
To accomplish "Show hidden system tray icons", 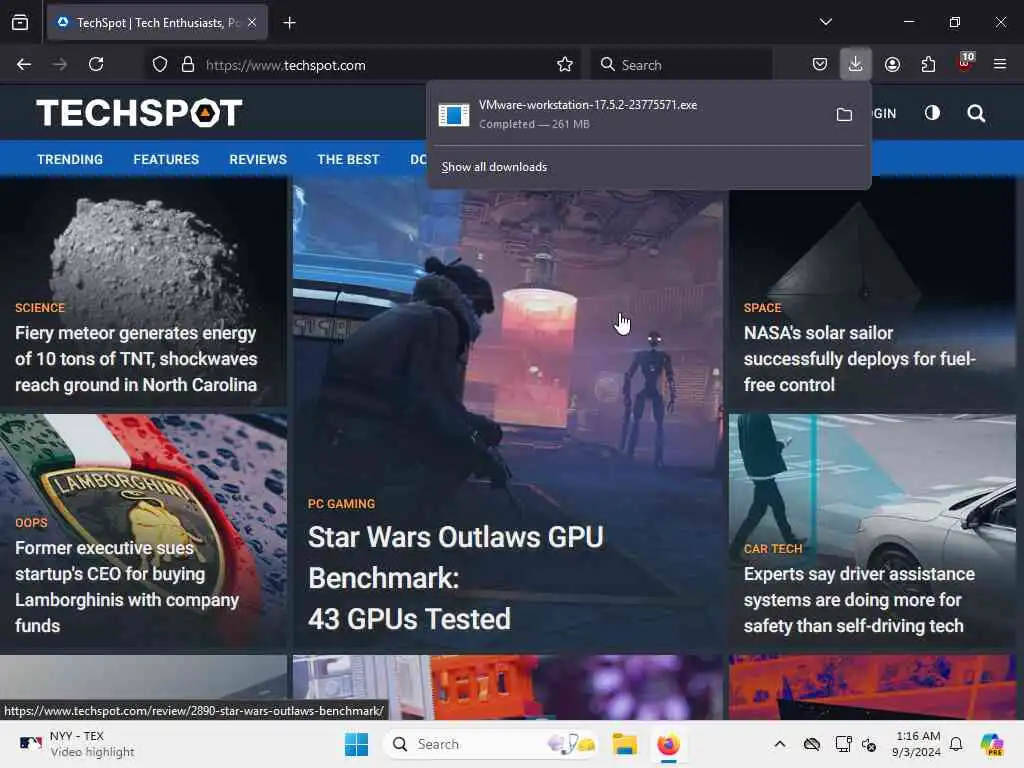I will pyautogui.click(x=780, y=744).
